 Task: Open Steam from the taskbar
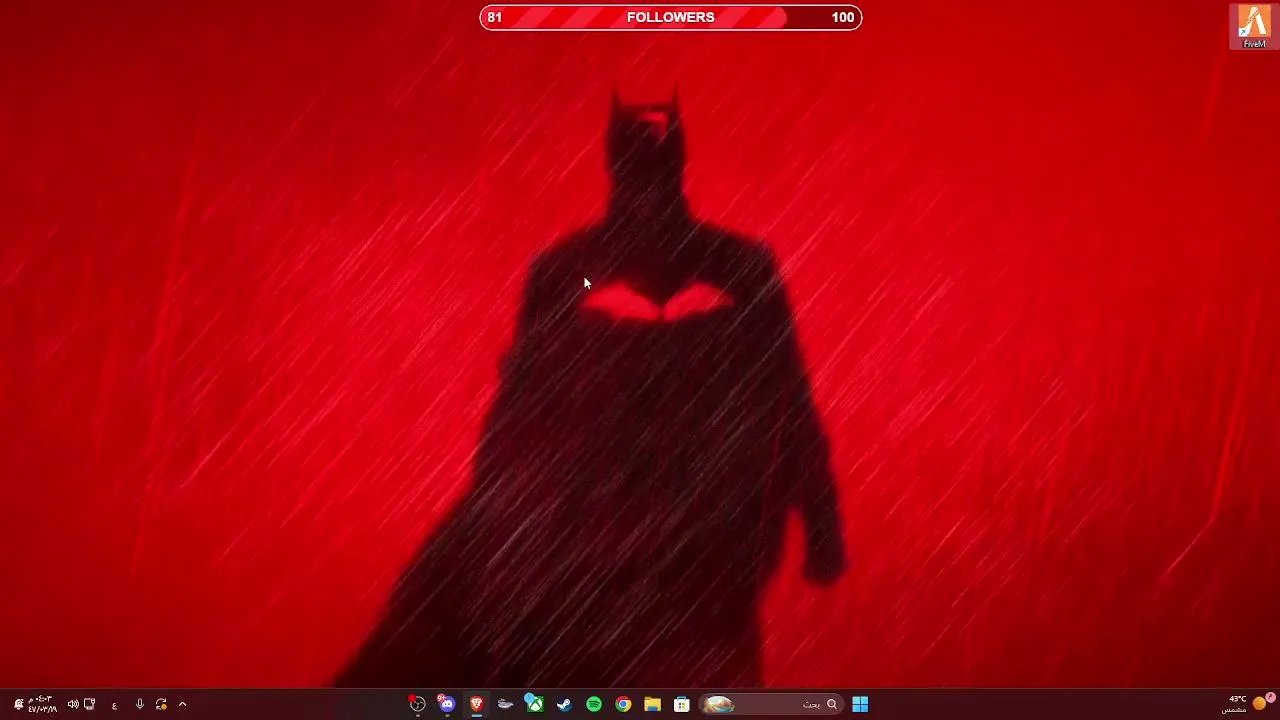click(x=564, y=704)
